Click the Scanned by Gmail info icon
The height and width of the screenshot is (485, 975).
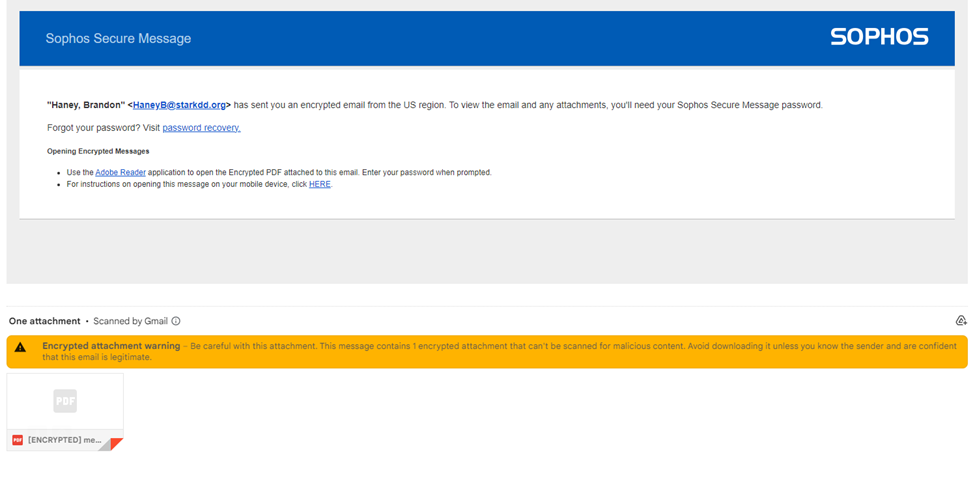176,321
